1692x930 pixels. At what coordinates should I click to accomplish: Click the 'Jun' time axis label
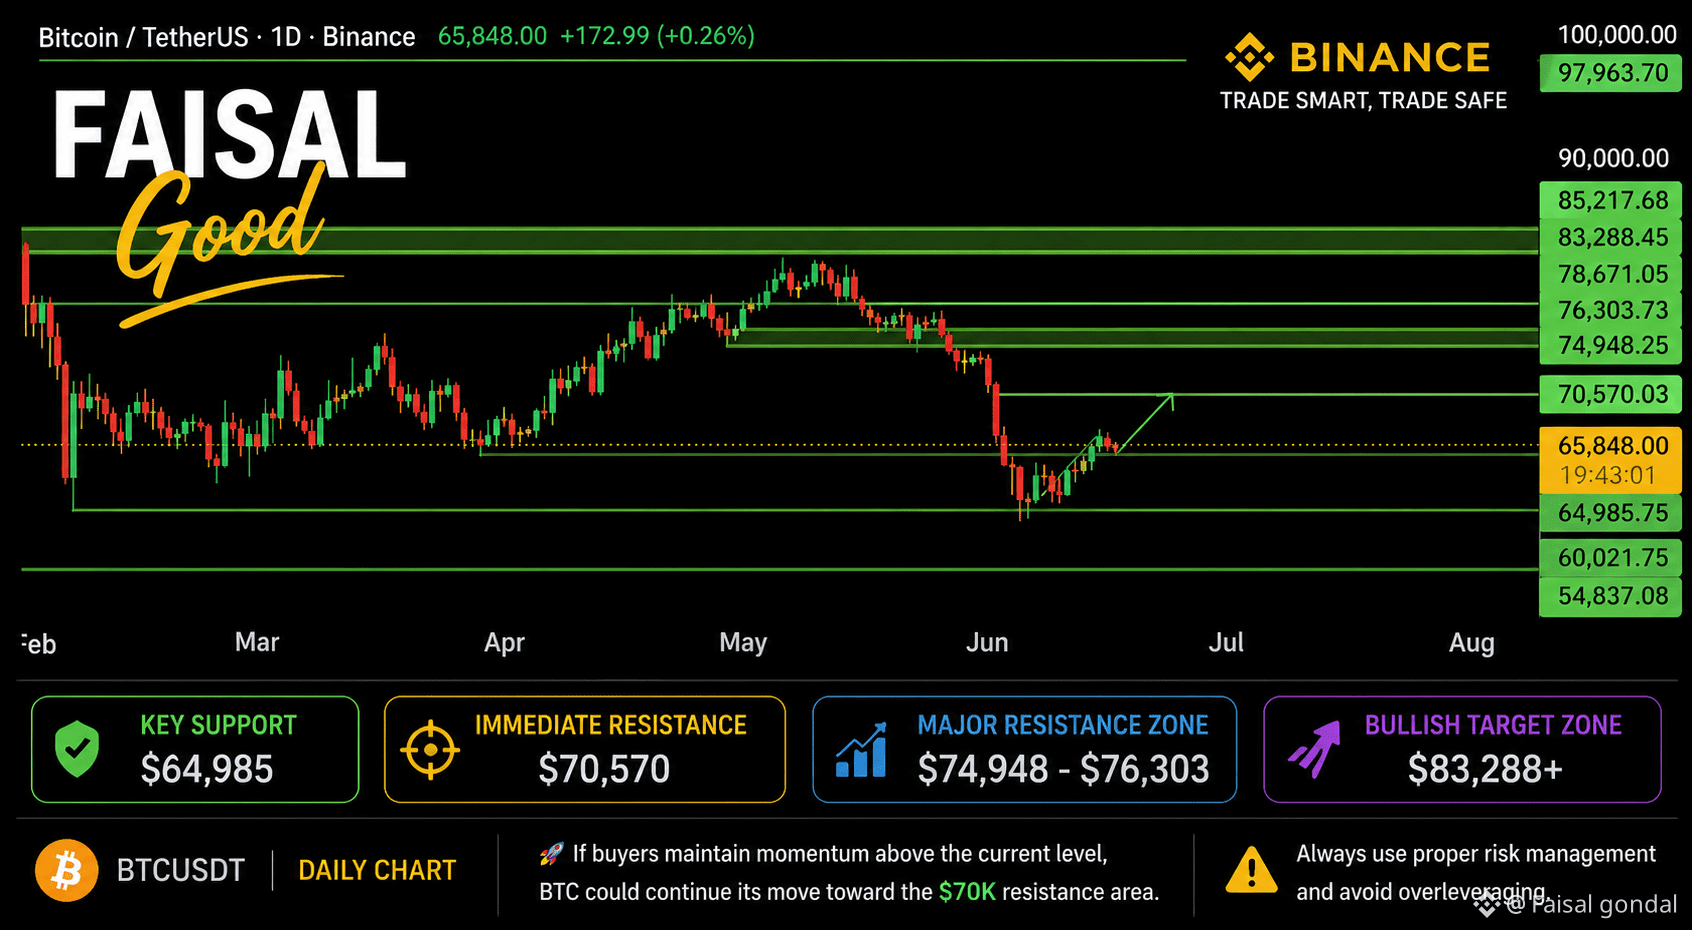click(x=987, y=642)
